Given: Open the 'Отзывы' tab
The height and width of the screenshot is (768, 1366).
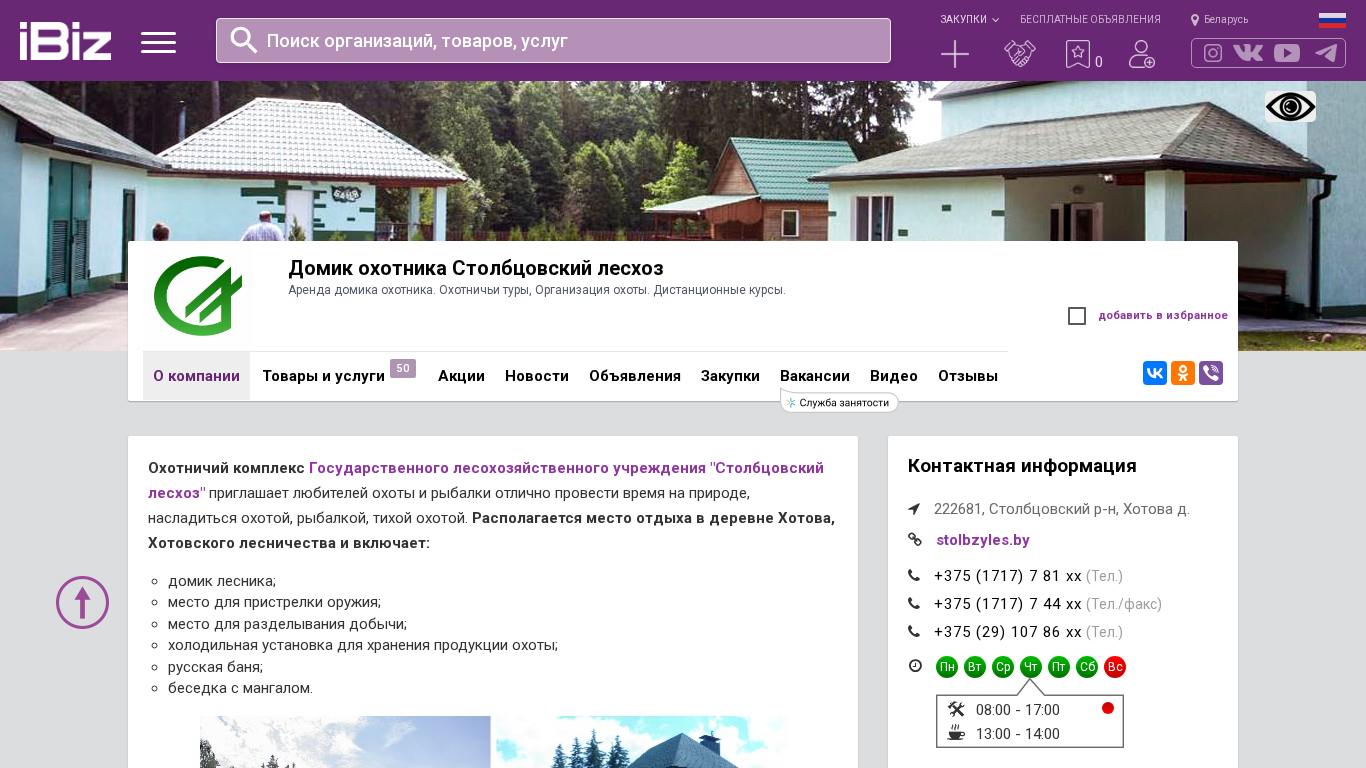Looking at the screenshot, I should (968, 376).
